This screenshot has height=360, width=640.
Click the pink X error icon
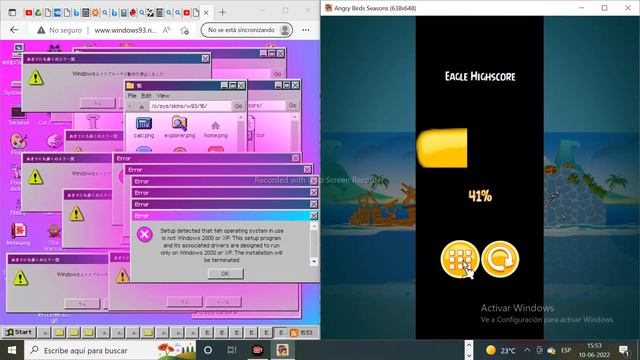tap(144, 235)
